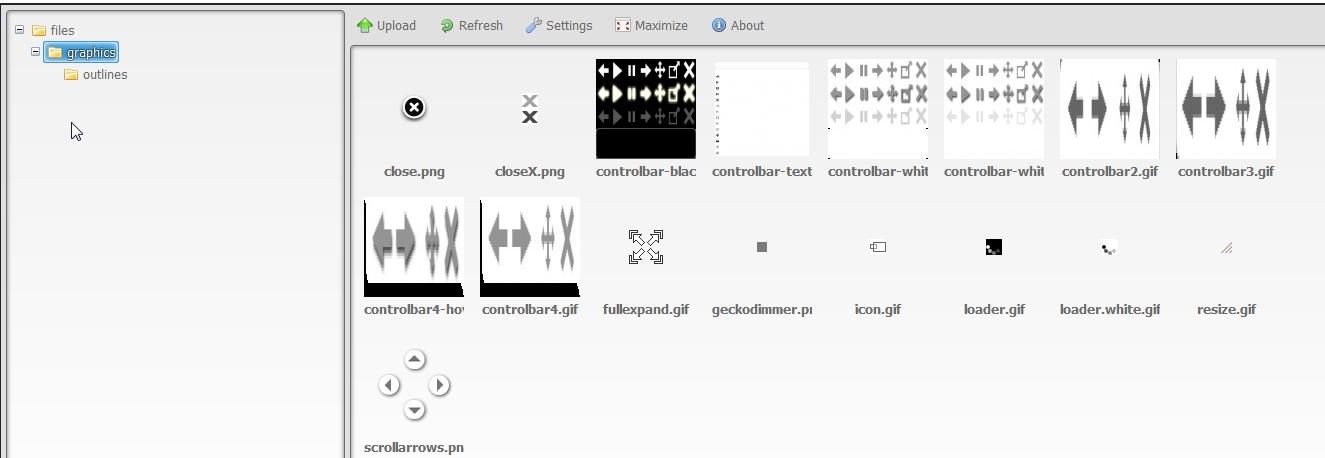Click the files root folder icon
1325x458 pixels.
point(39,31)
